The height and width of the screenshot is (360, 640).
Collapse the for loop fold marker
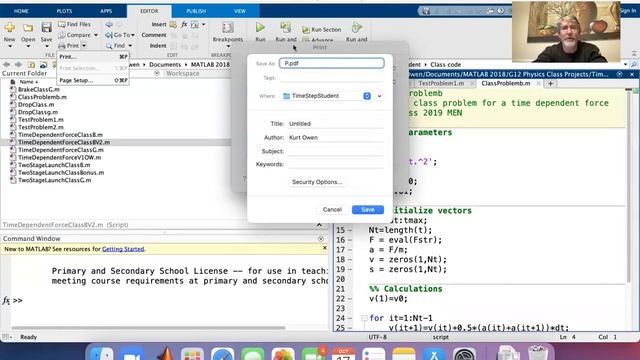coord(364,318)
